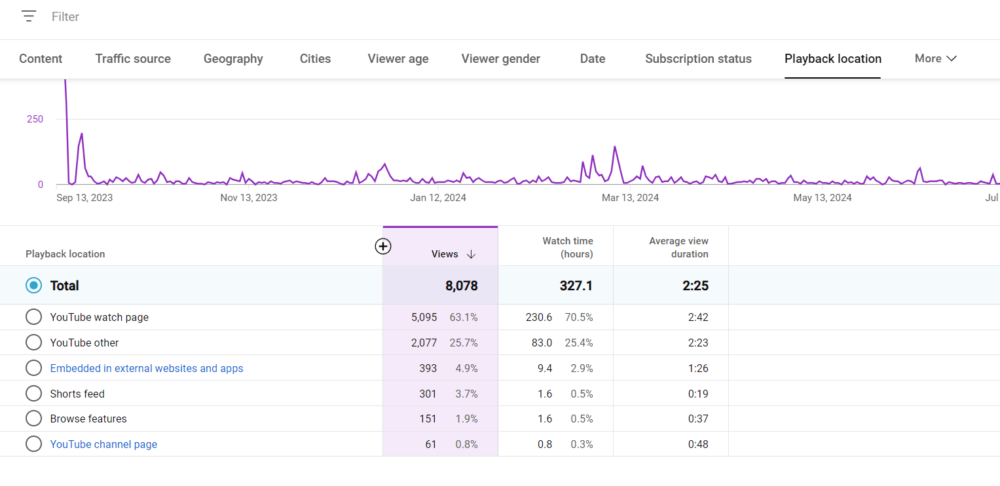1000x486 pixels.
Task: Open the YouTube channel page link
Action: [103, 444]
